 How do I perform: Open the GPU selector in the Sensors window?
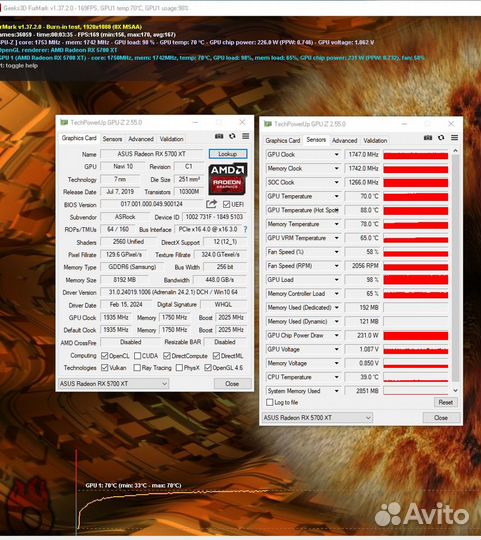click(x=317, y=417)
